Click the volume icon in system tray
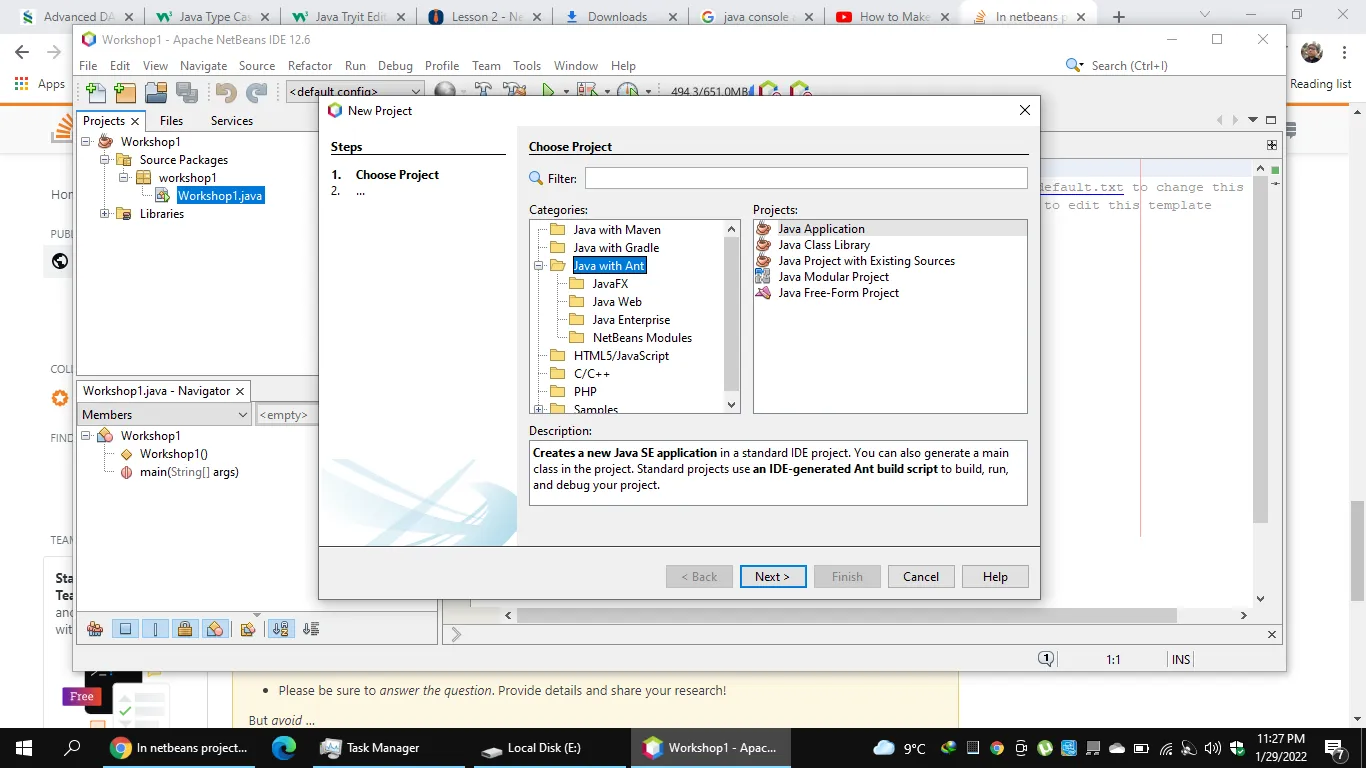1366x768 pixels. point(1212,748)
